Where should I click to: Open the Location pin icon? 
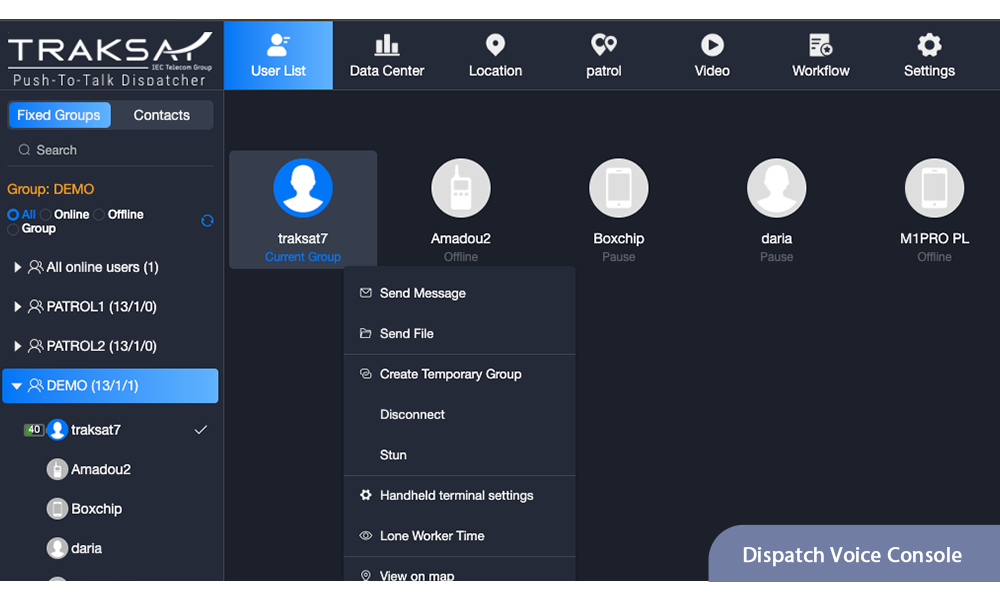click(x=495, y=46)
